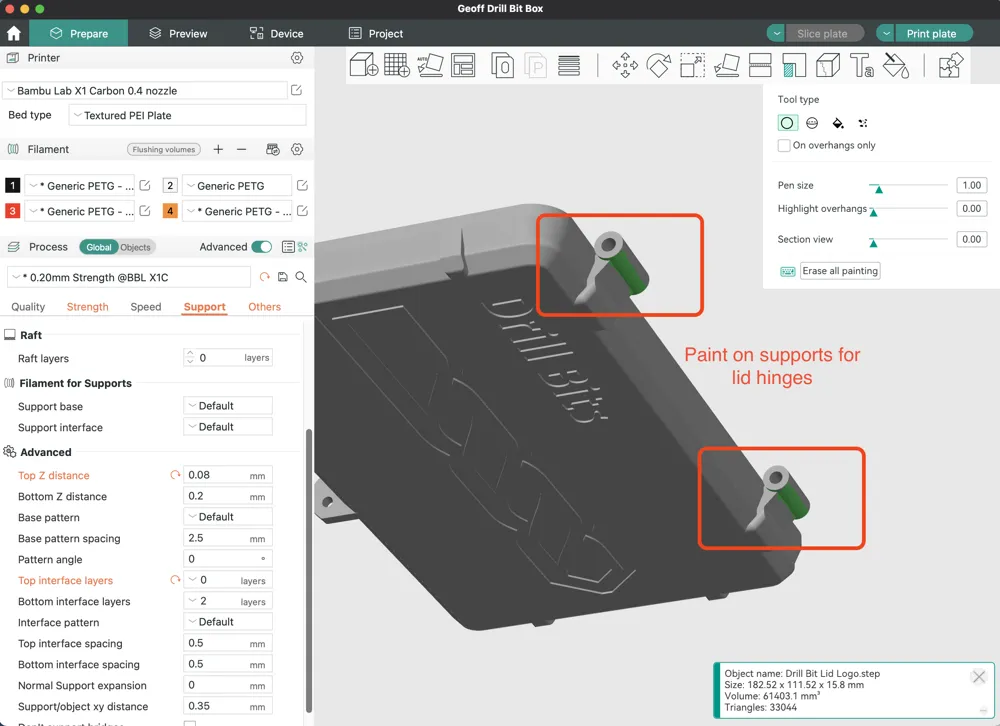Click the Auto orient toolbar icon
Screen dimensions: 1000x726
tap(430, 65)
